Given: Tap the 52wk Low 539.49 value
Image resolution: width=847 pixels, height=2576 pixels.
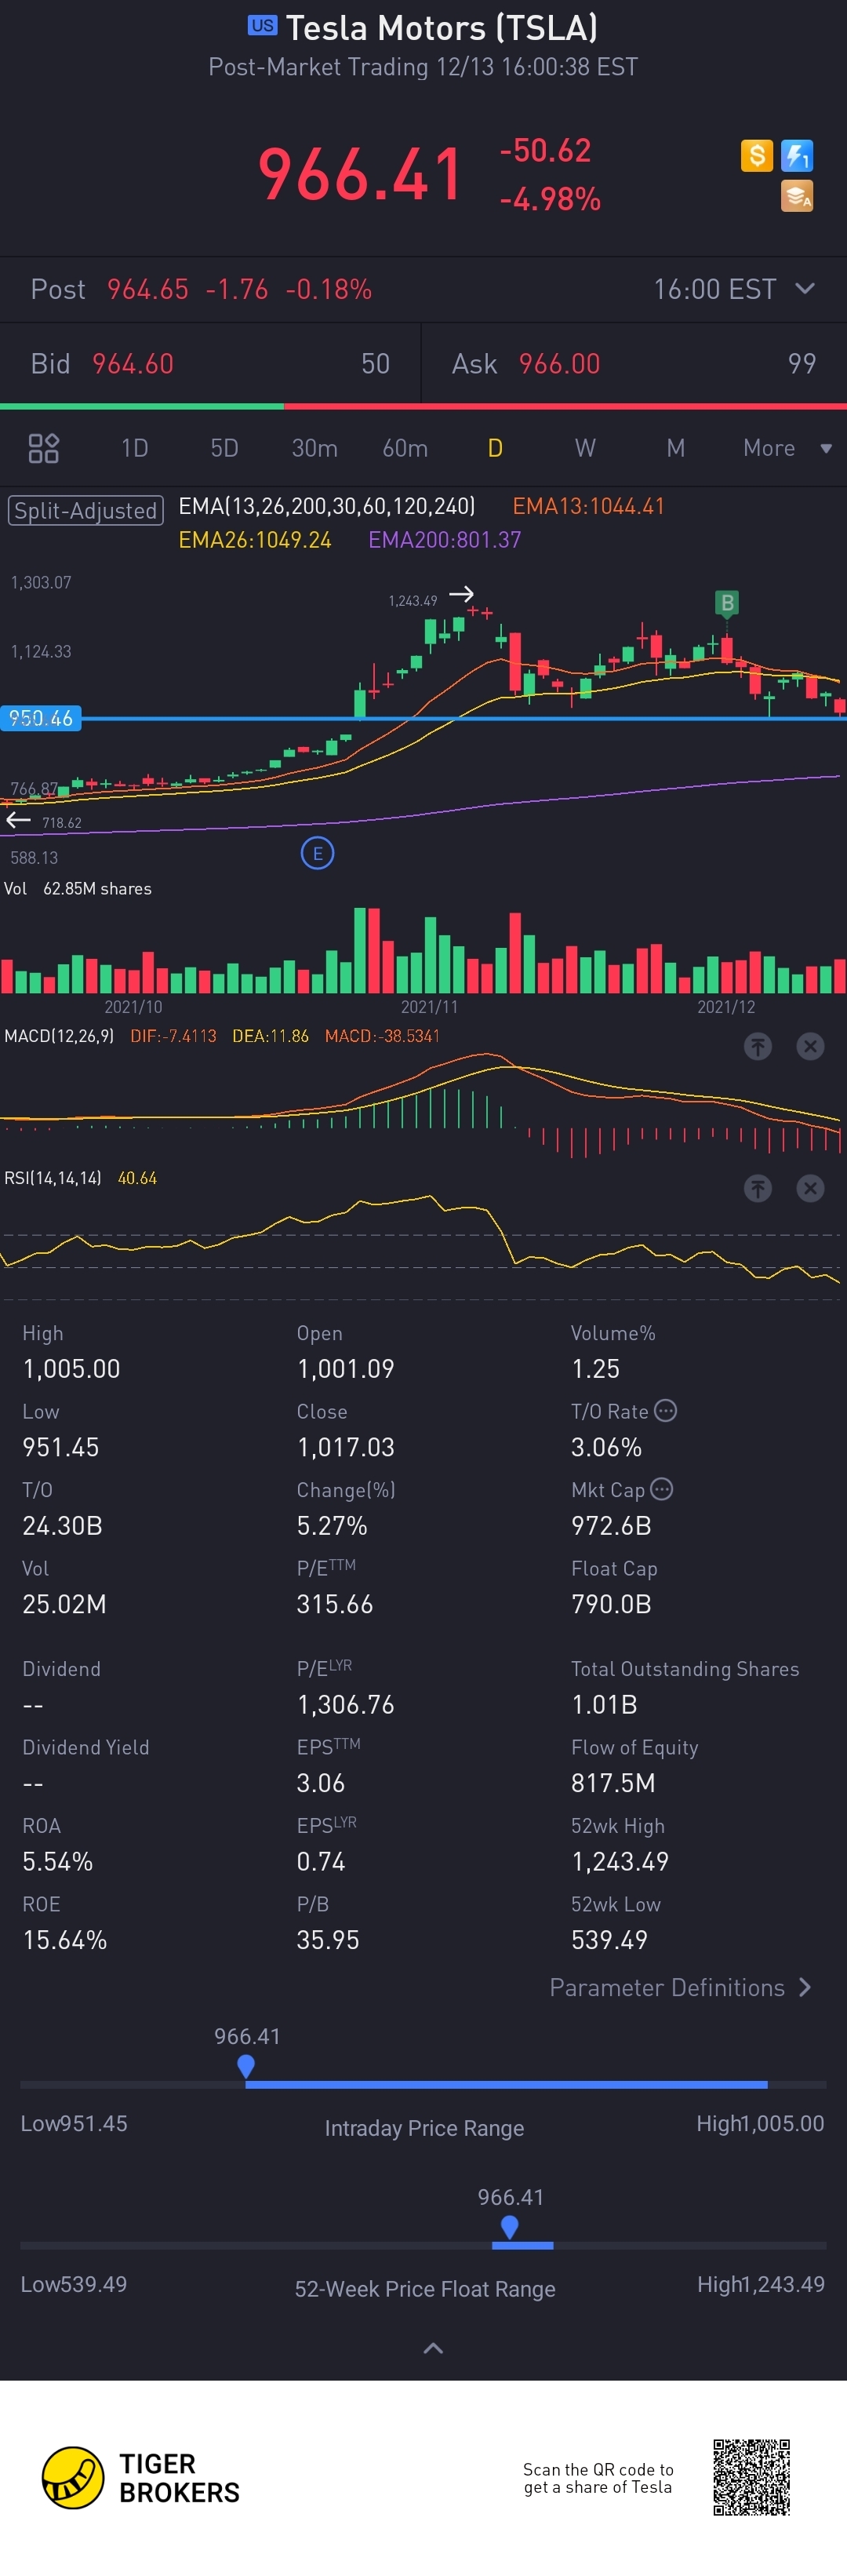Looking at the screenshot, I should [x=609, y=1940].
